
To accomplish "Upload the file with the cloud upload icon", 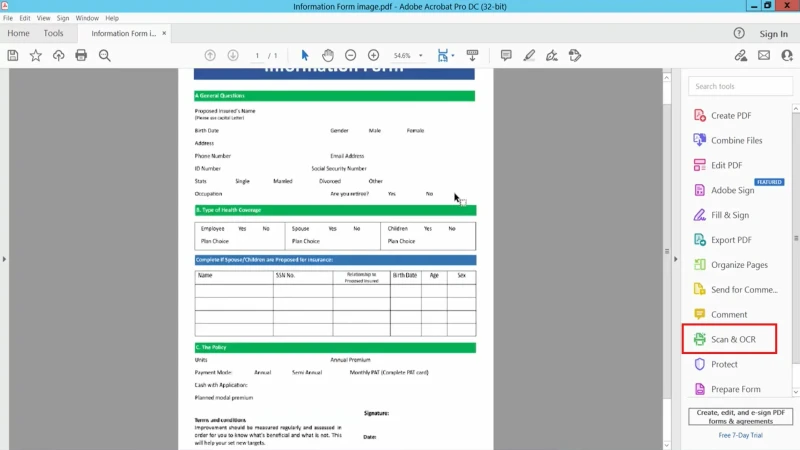I will pos(59,55).
